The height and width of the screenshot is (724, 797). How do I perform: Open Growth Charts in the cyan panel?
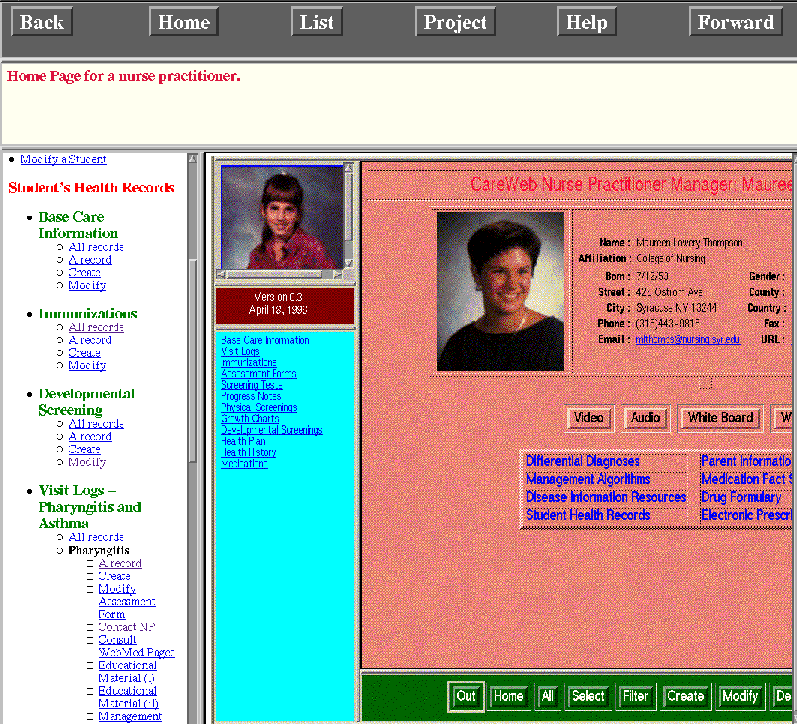[x=251, y=418]
